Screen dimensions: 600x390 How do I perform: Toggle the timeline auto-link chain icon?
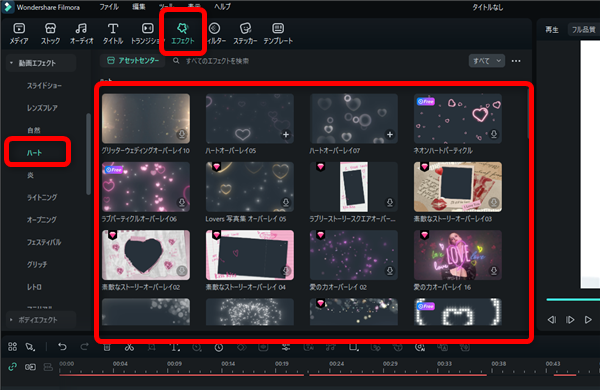coord(13,367)
